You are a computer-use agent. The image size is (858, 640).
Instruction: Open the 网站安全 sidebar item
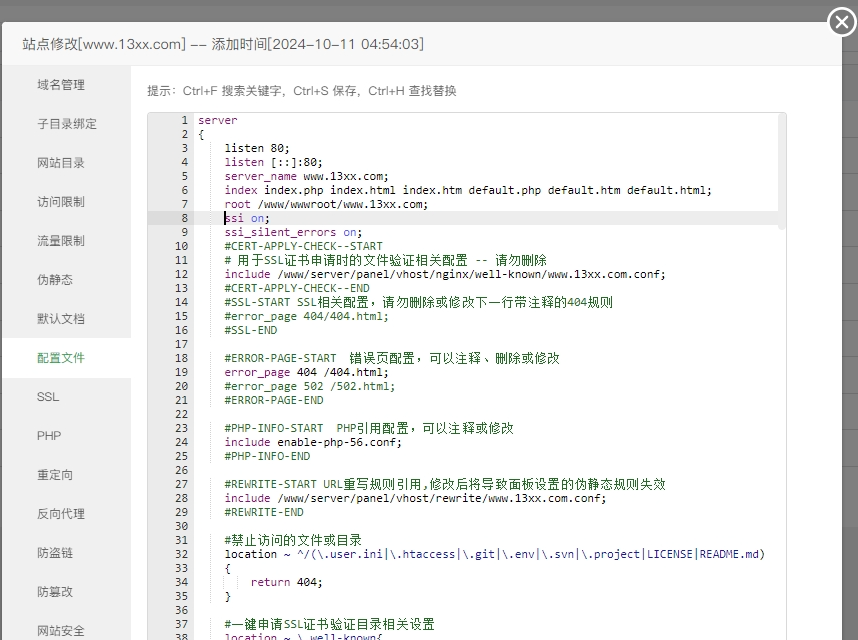tap(61, 630)
